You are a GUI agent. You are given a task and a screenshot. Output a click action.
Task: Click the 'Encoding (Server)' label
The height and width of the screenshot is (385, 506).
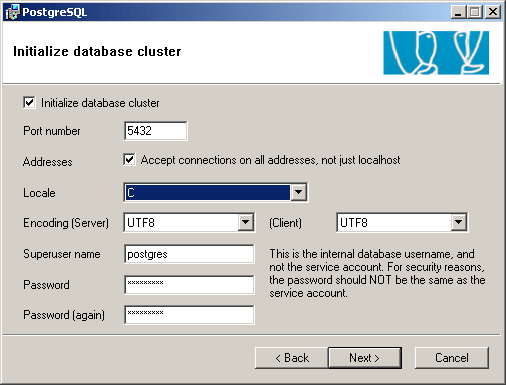(x=66, y=223)
